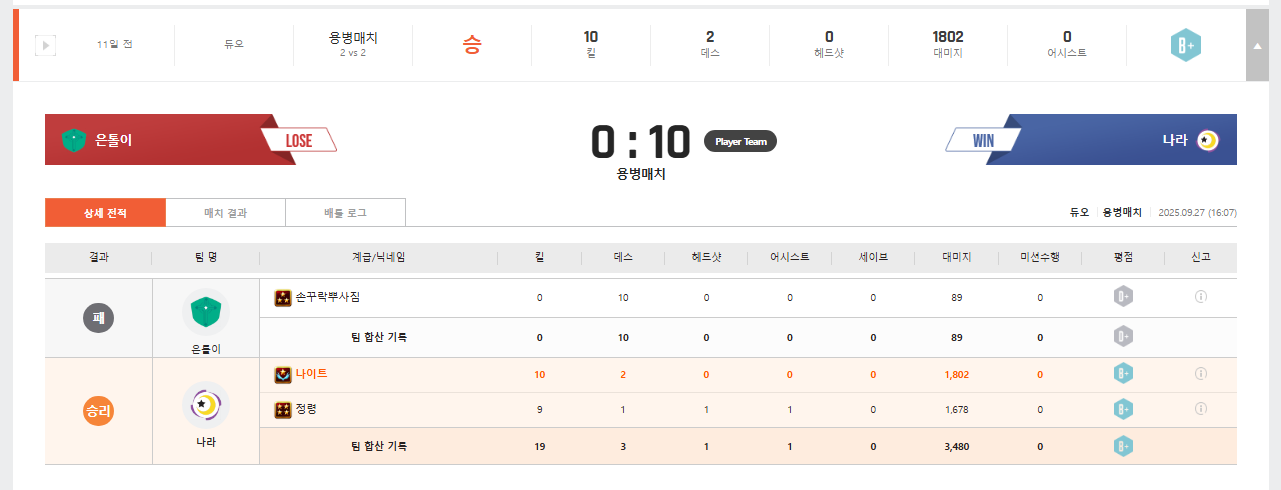This screenshot has height=490, width=1281.
Task: Open player 나이트 profile link
Action: (x=311, y=374)
